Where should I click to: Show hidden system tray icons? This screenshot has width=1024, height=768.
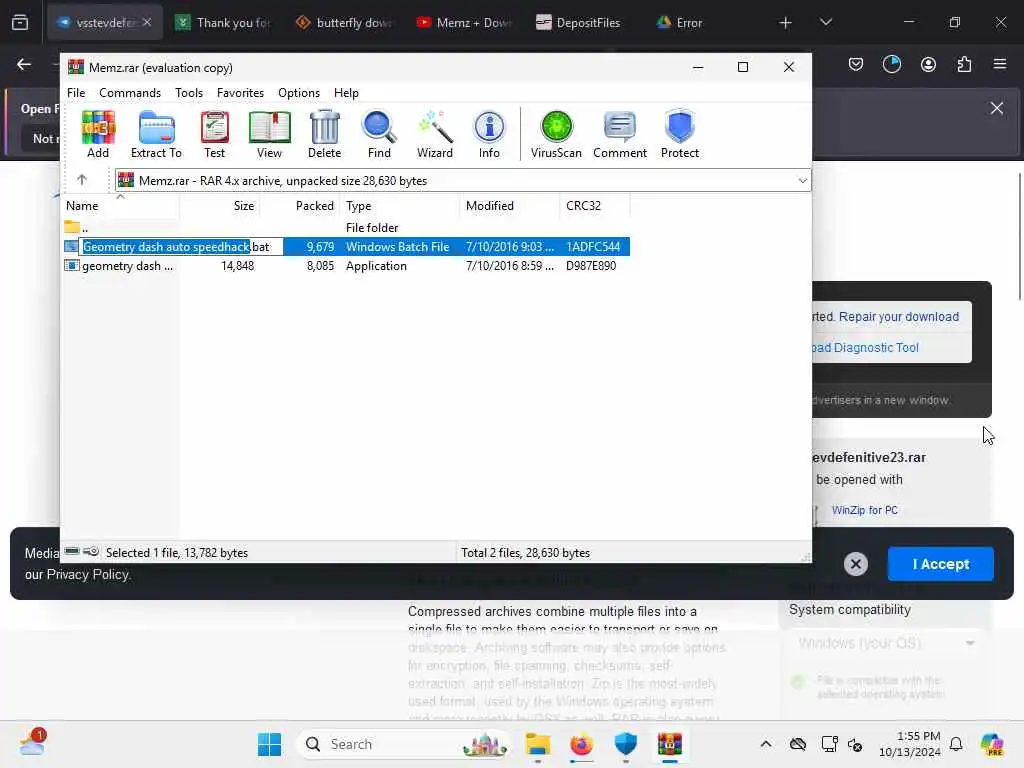765,744
